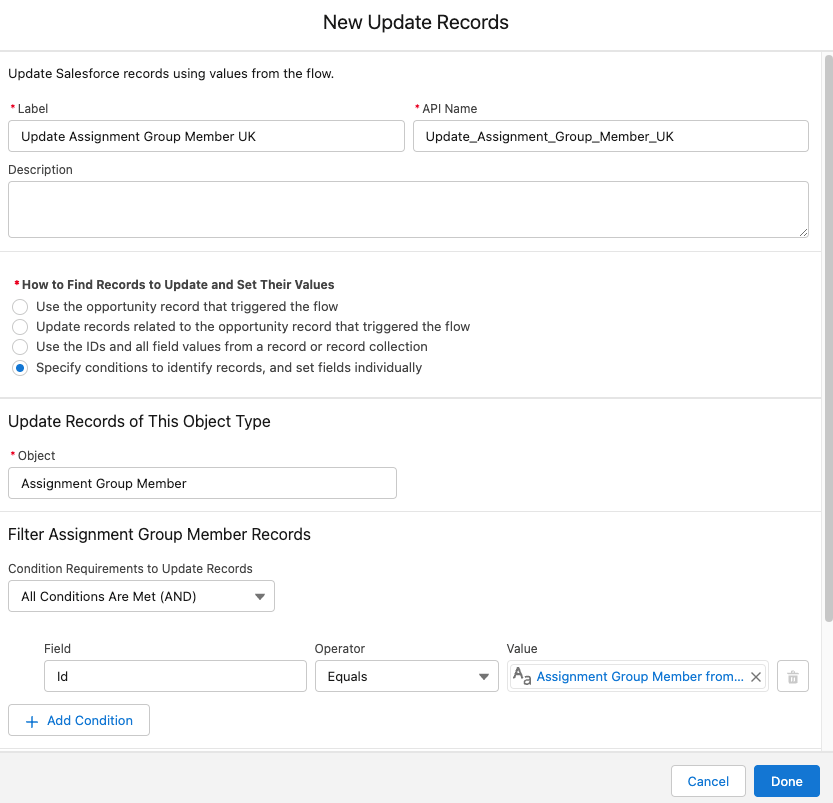Delete the Id condition with trash icon
This screenshot has width=833, height=803.
pos(793,677)
